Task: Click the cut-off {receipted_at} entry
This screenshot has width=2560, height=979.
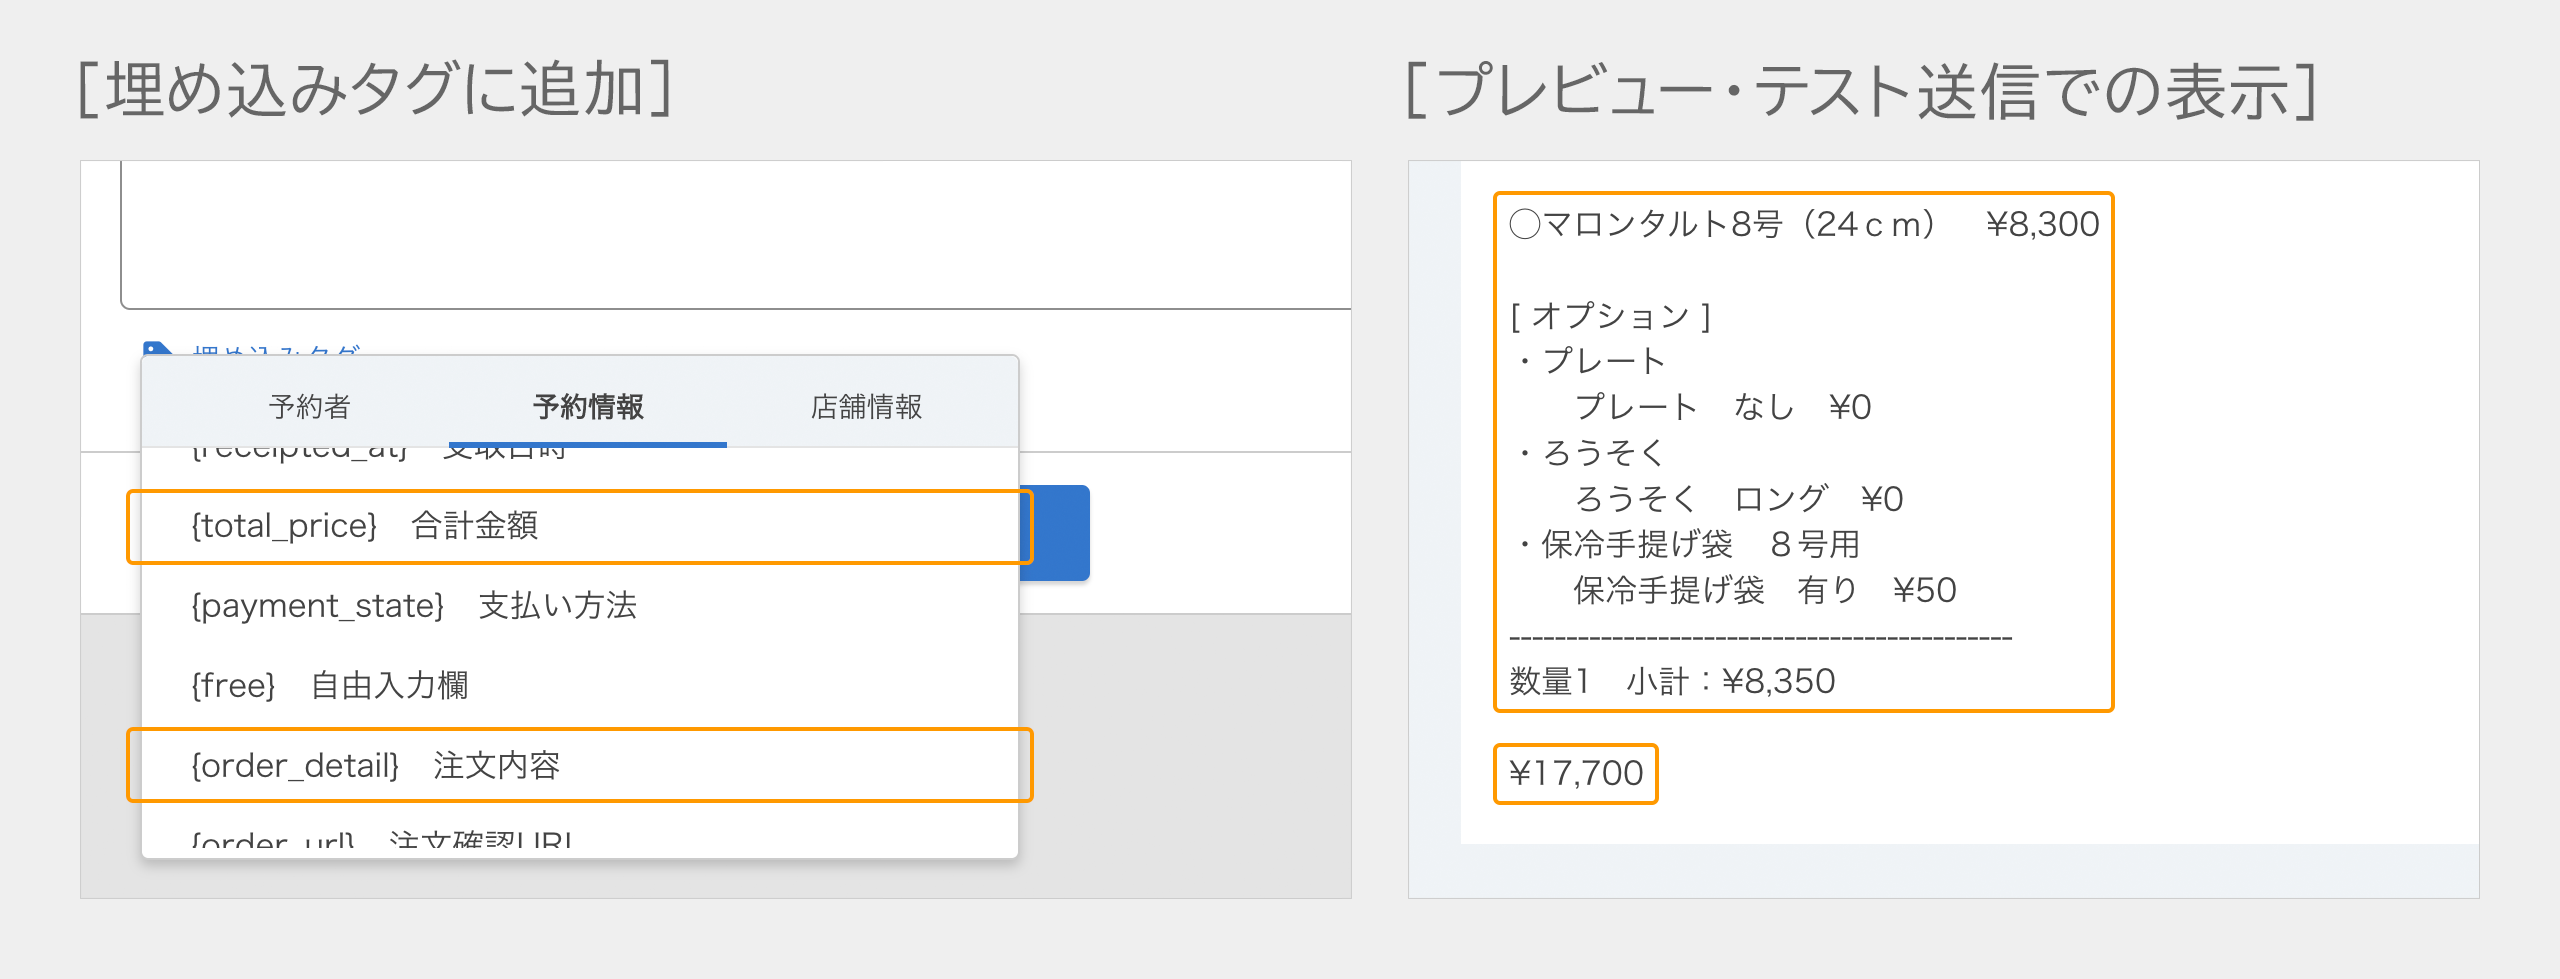Action: pos(380,452)
